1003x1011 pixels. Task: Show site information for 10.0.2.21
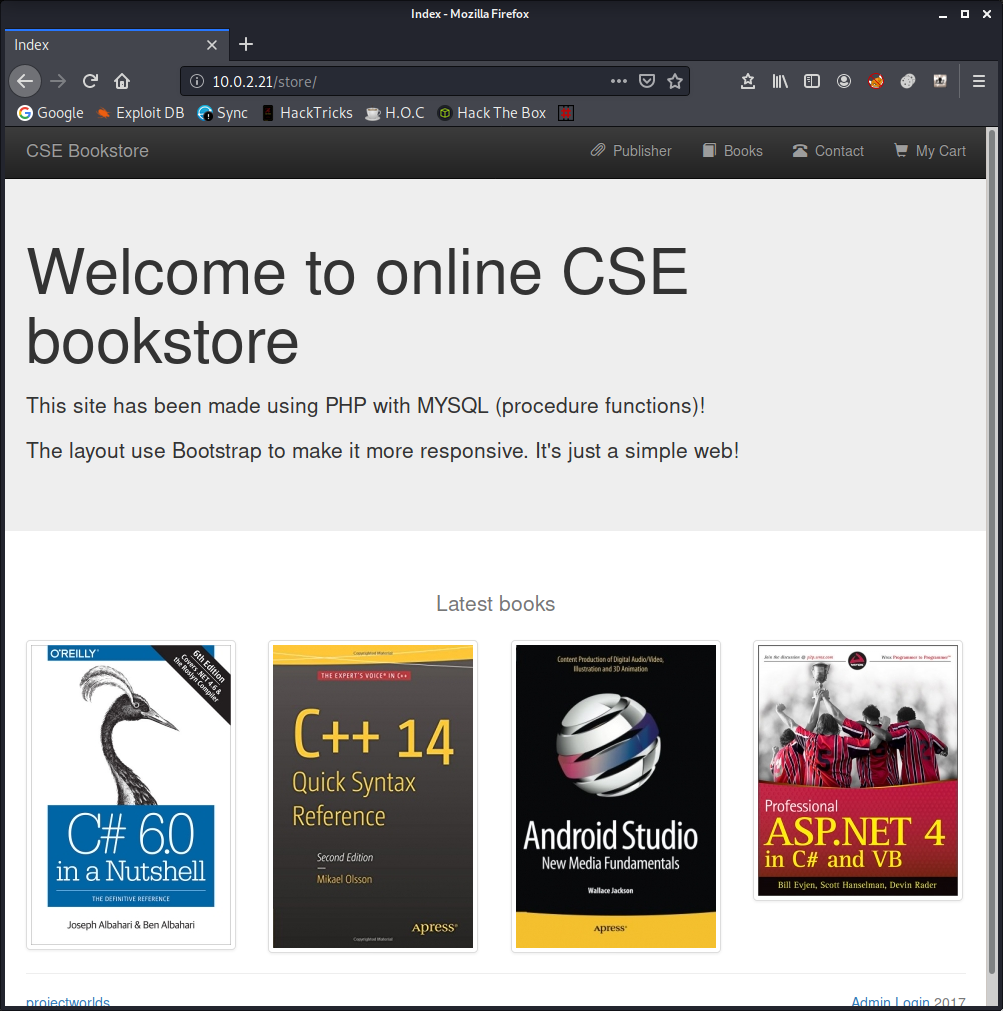tap(197, 81)
